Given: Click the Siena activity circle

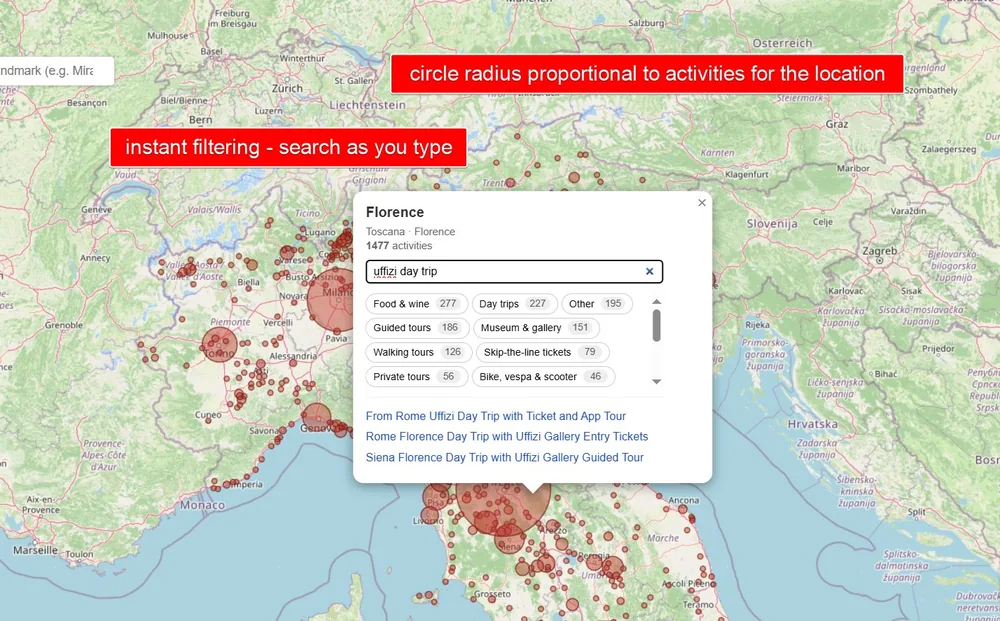Looking at the screenshot, I should click(x=510, y=539).
